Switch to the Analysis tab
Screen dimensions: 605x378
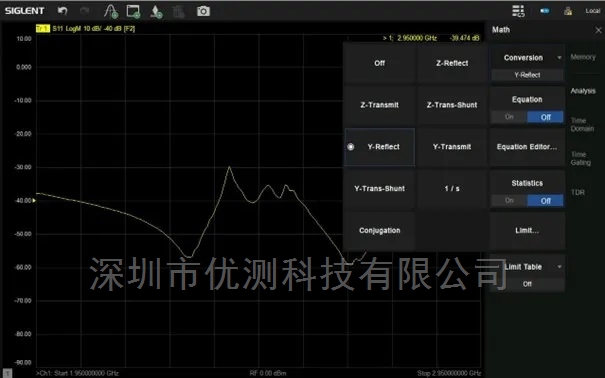pyautogui.click(x=583, y=91)
